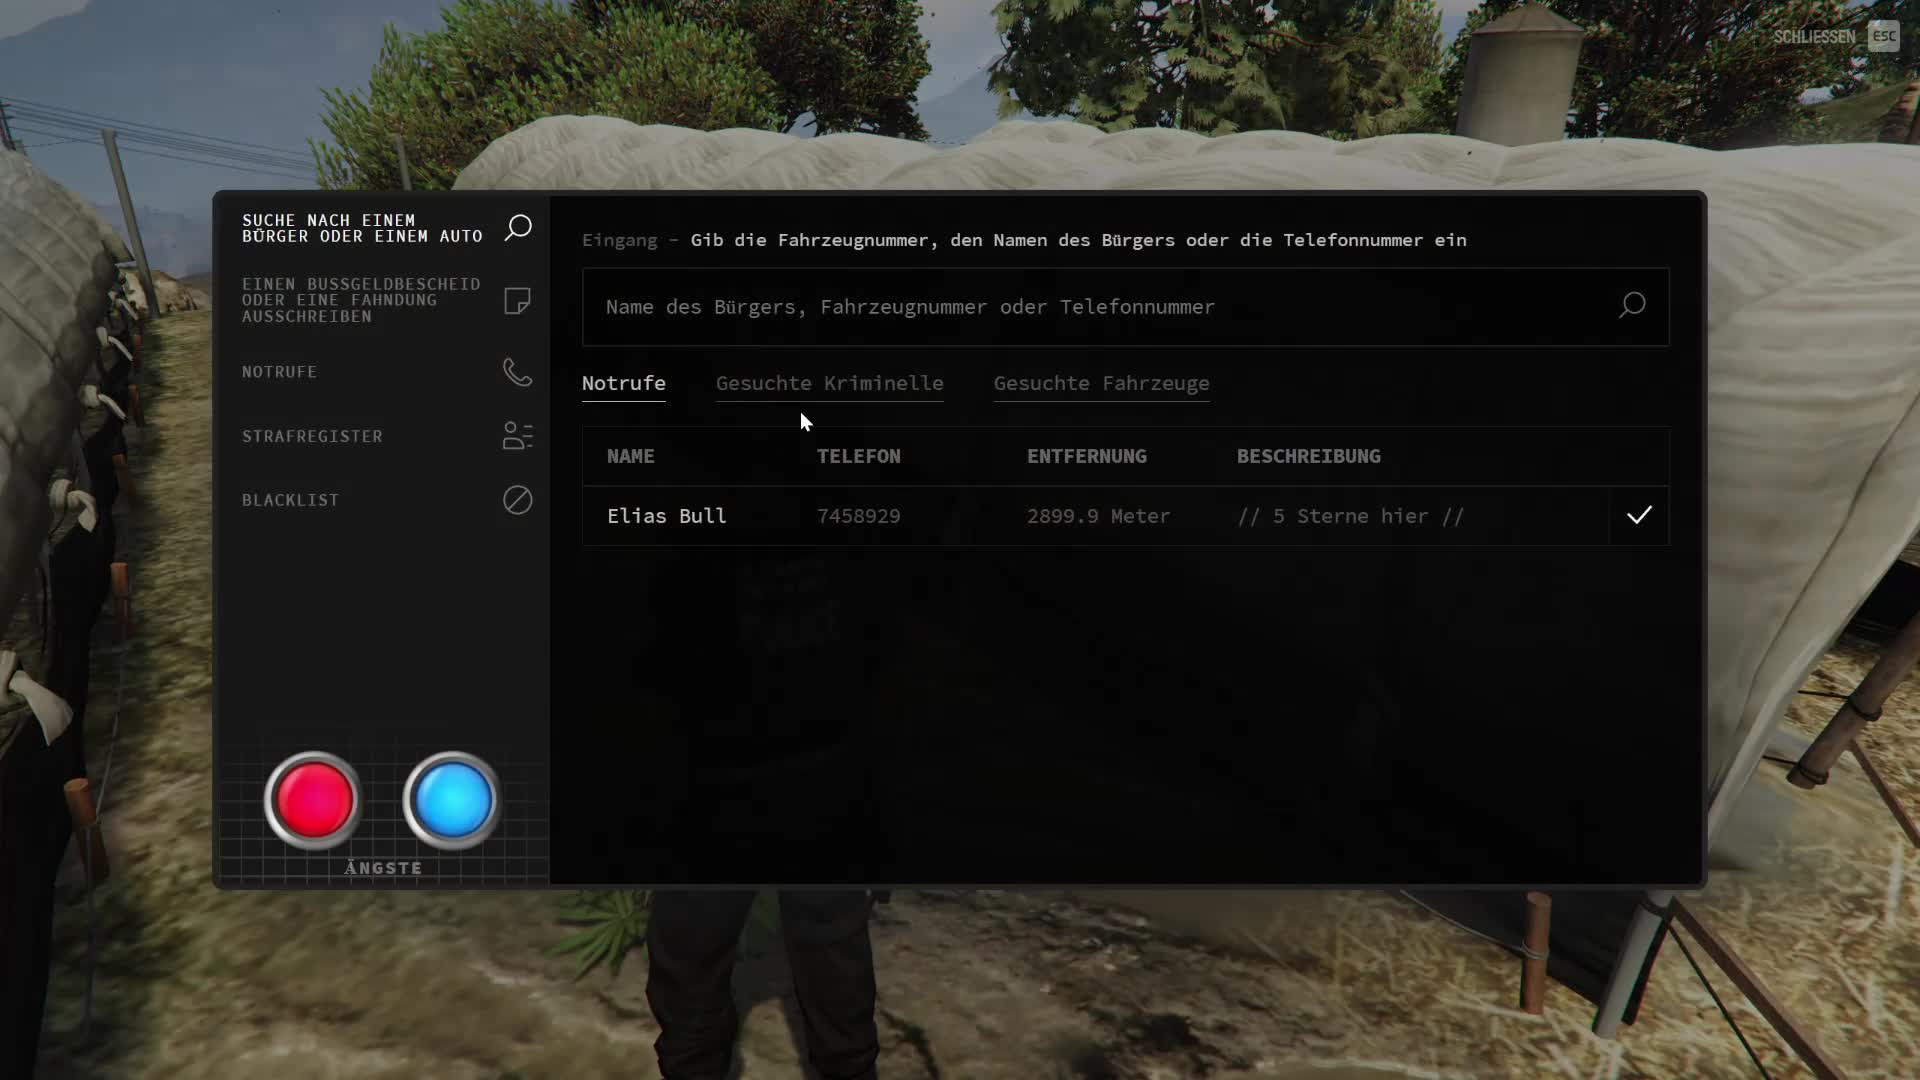1920x1080 pixels.
Task: Open Suche nach einem Bürger menu
Action: pyautogui.click(x=362, y=228)
